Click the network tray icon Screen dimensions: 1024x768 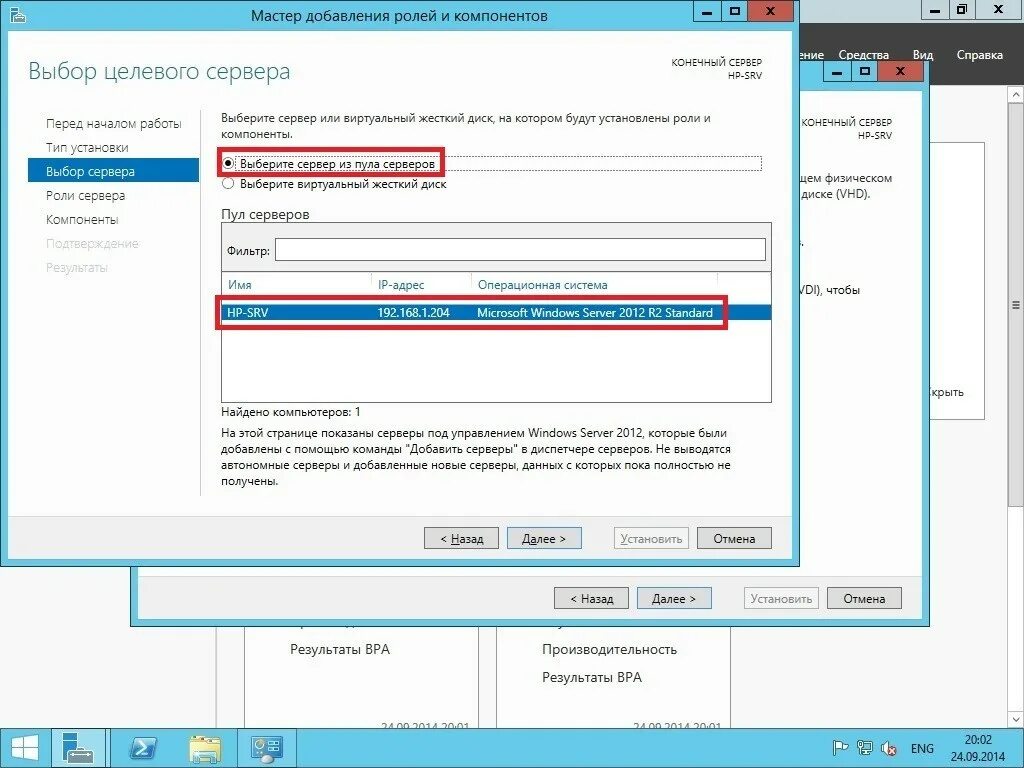(865, 748)
